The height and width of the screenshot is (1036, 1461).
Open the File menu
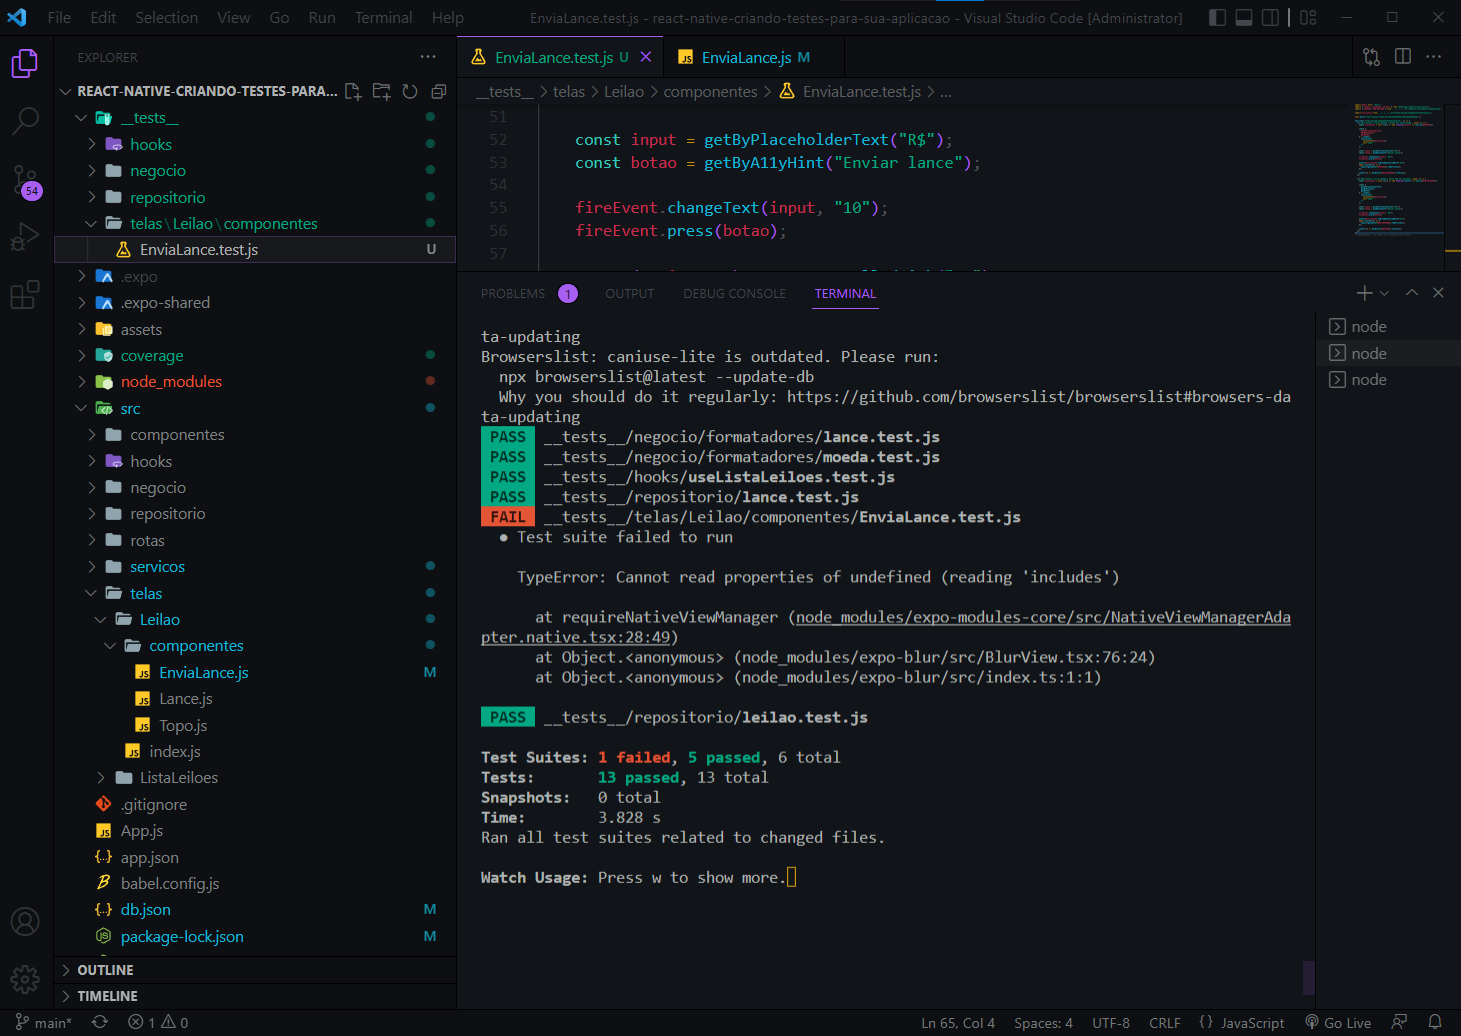(59, 17)
